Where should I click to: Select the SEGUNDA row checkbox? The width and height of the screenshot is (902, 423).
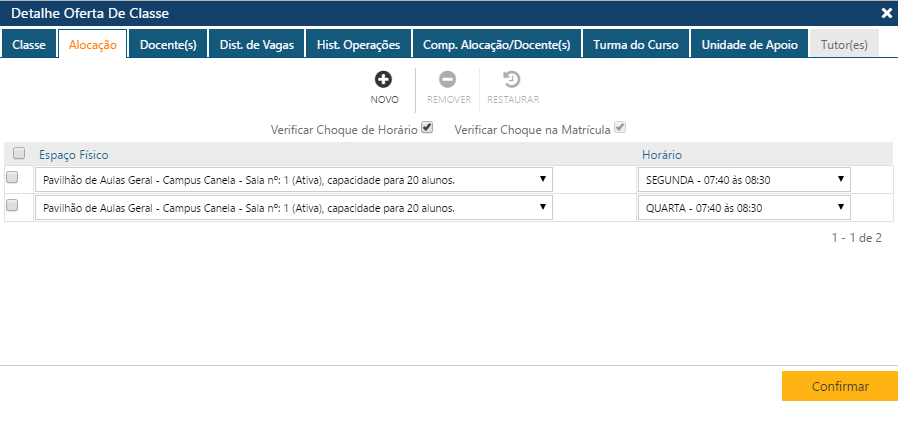coord(12,178)
